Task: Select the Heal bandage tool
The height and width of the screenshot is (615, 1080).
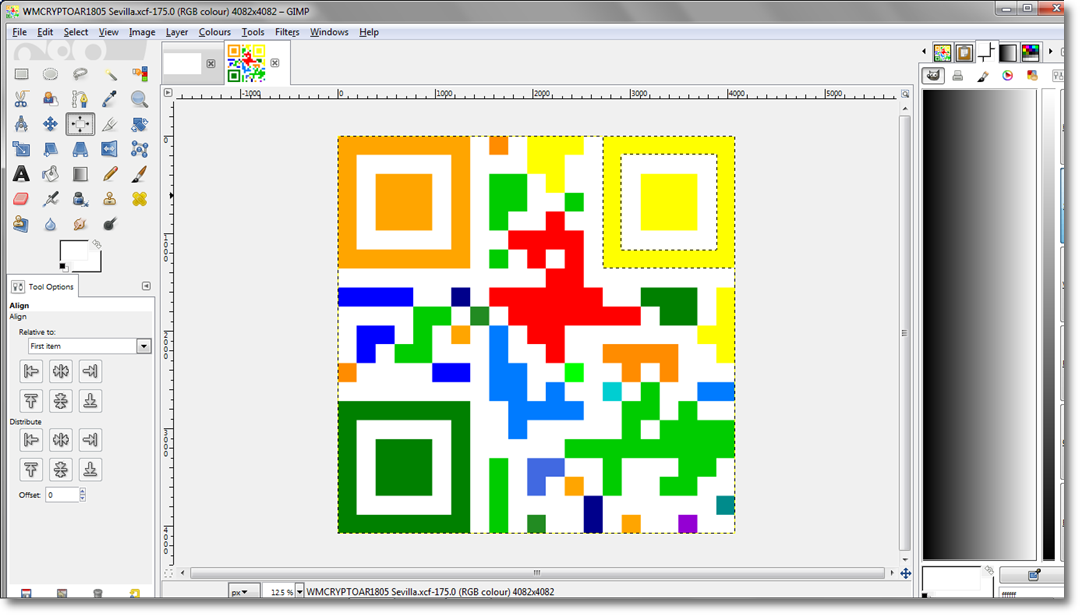Action: [140, 199]
